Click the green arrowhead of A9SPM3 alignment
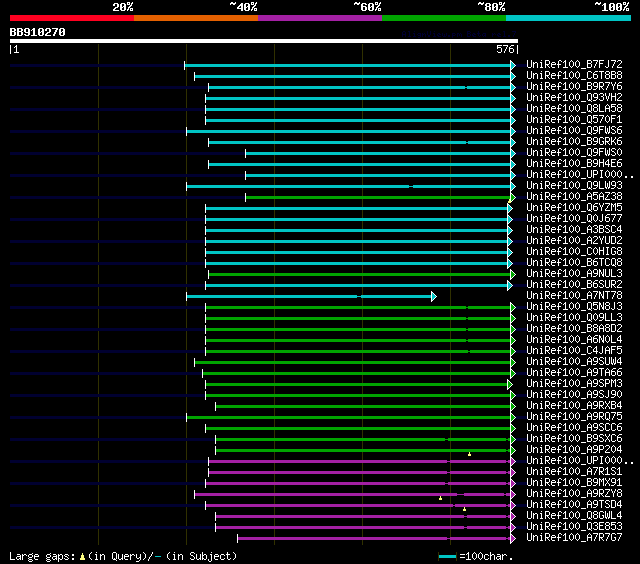Screen dimensions: 640x564 tap(510, 384)
